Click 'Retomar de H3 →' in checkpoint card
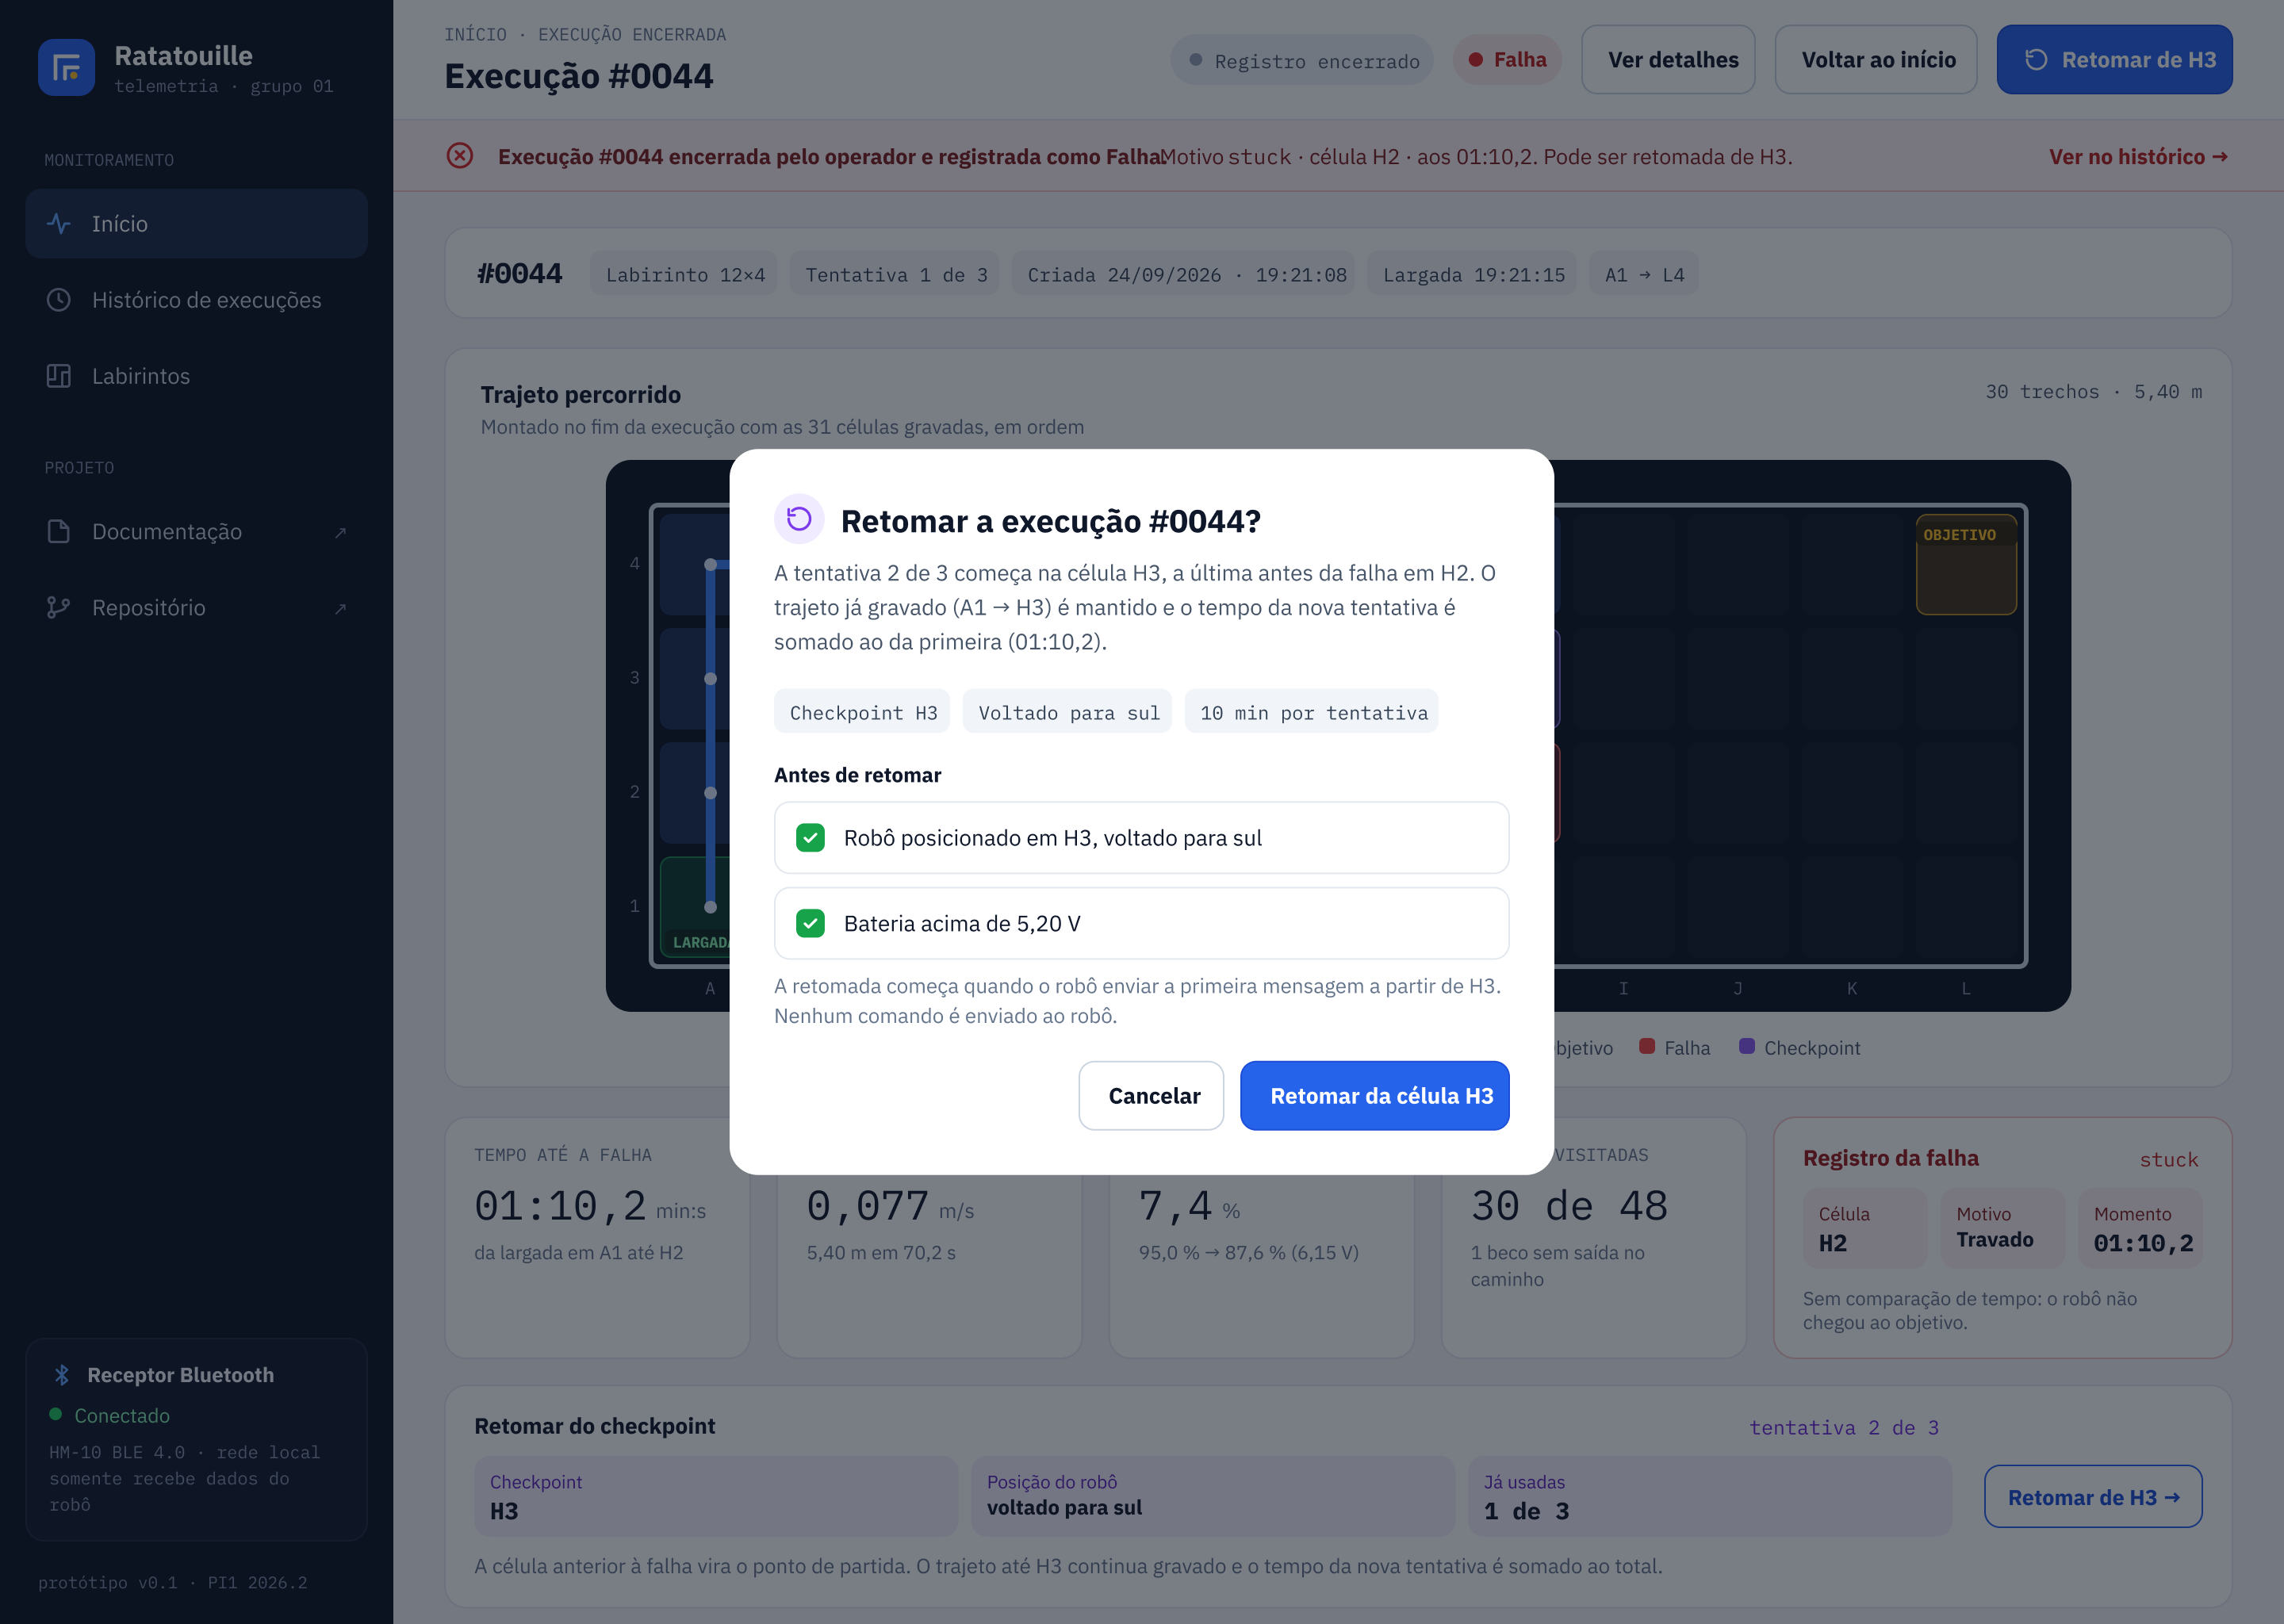This screenshot has width=2284, height=1624. (x=2094, y=1498)
